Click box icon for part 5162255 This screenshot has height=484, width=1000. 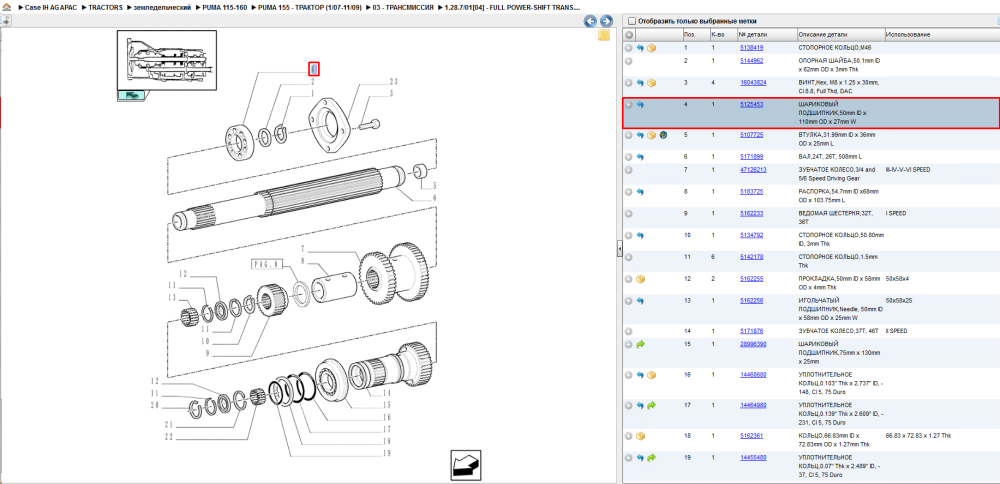coord(640,279)
